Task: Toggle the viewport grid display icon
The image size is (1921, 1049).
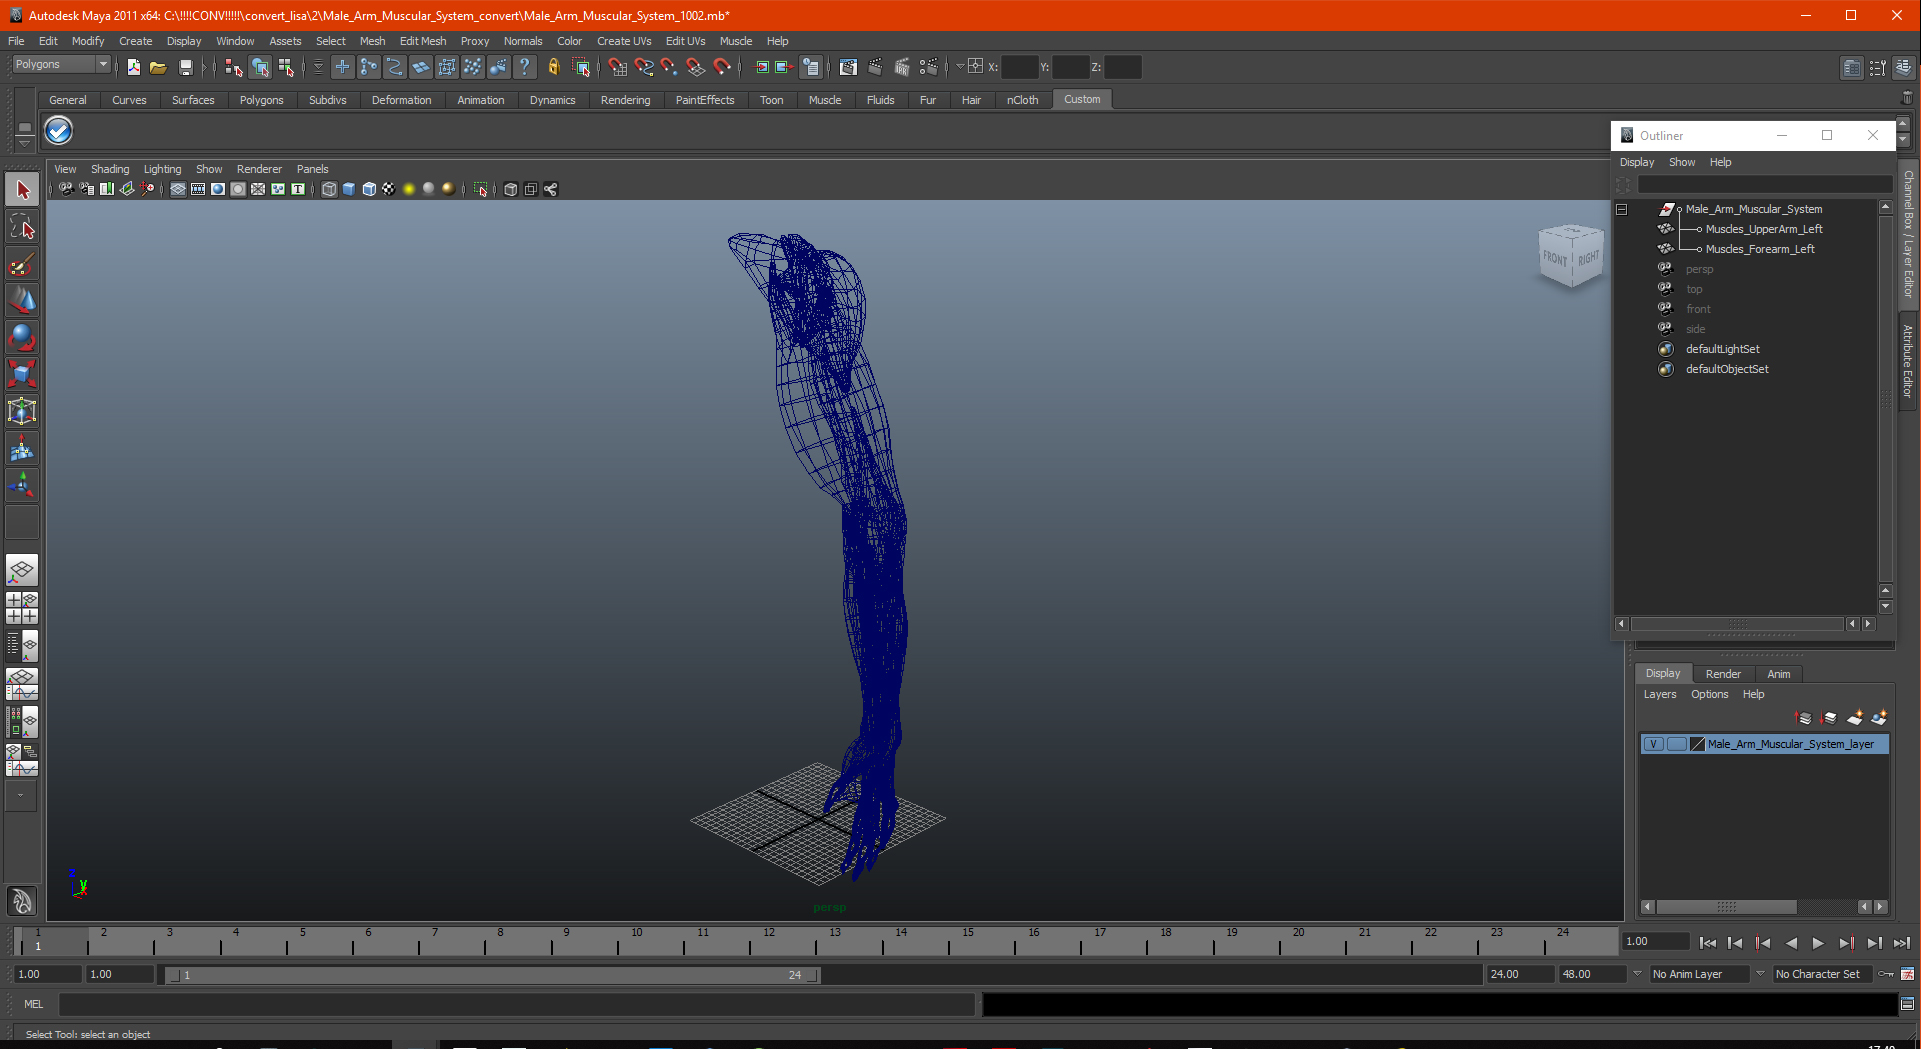Action: coord(178,189)
